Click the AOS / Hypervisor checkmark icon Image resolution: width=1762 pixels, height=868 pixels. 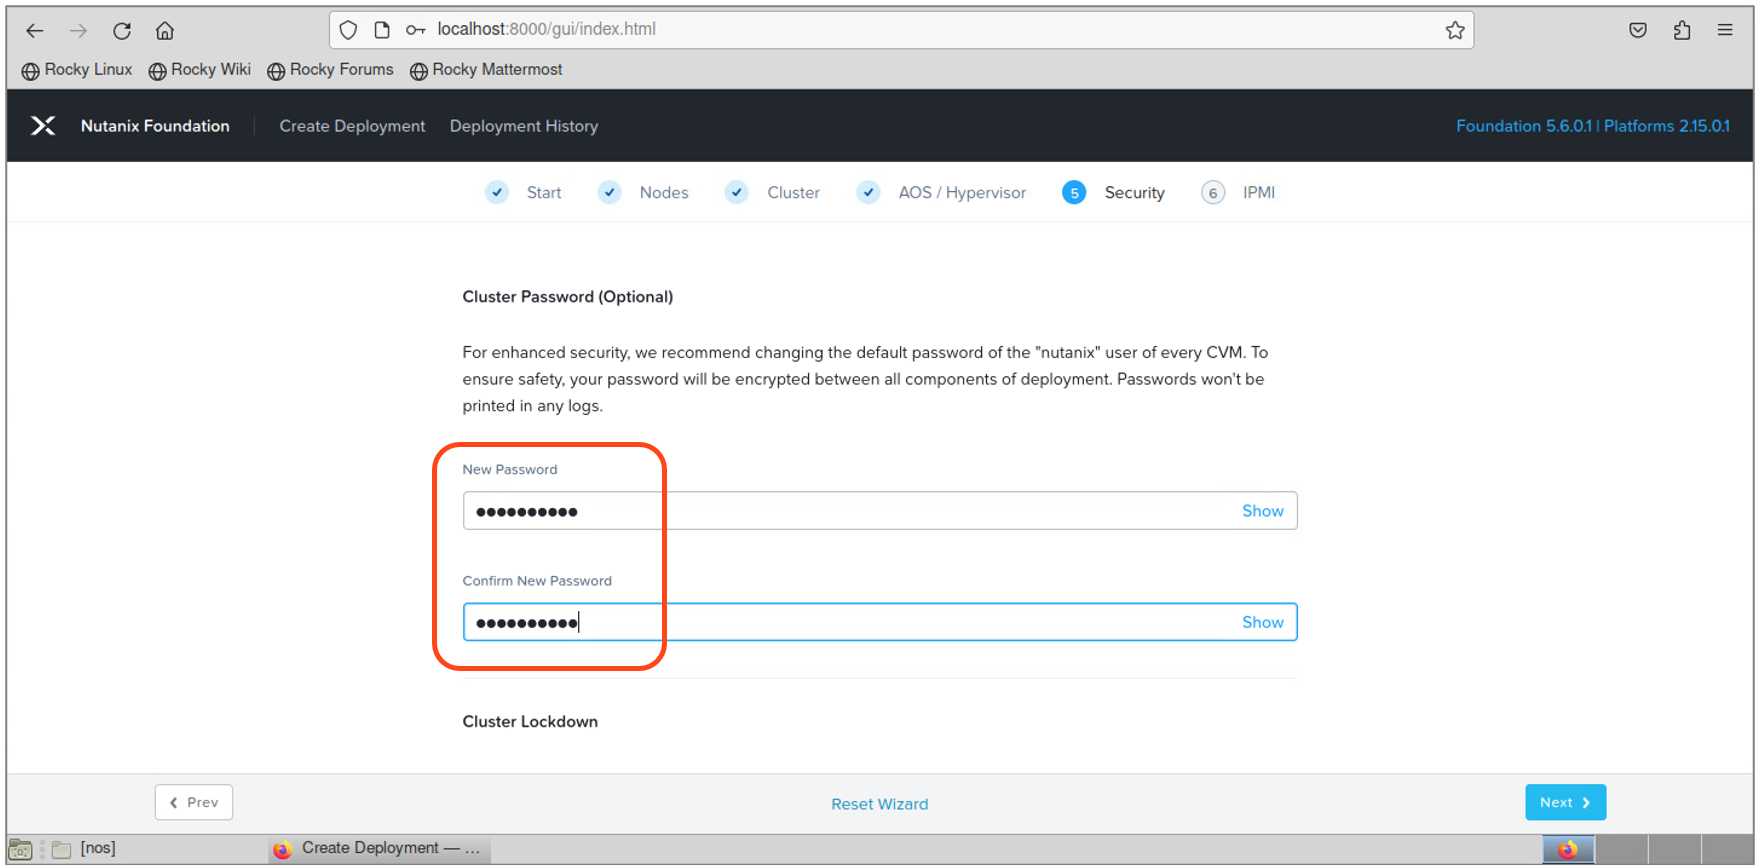pos(869,192)
